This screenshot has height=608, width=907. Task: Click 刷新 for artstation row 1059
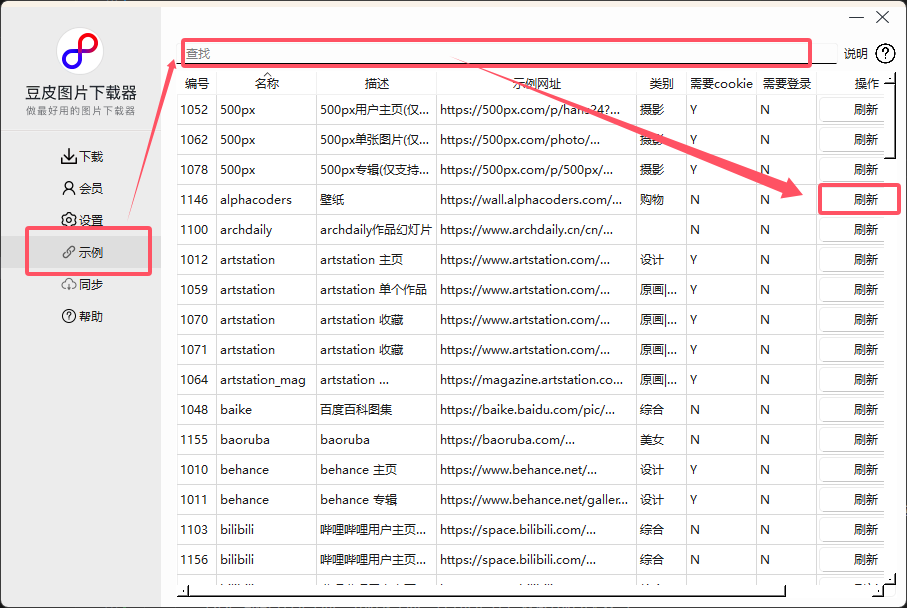pos(852,290)
